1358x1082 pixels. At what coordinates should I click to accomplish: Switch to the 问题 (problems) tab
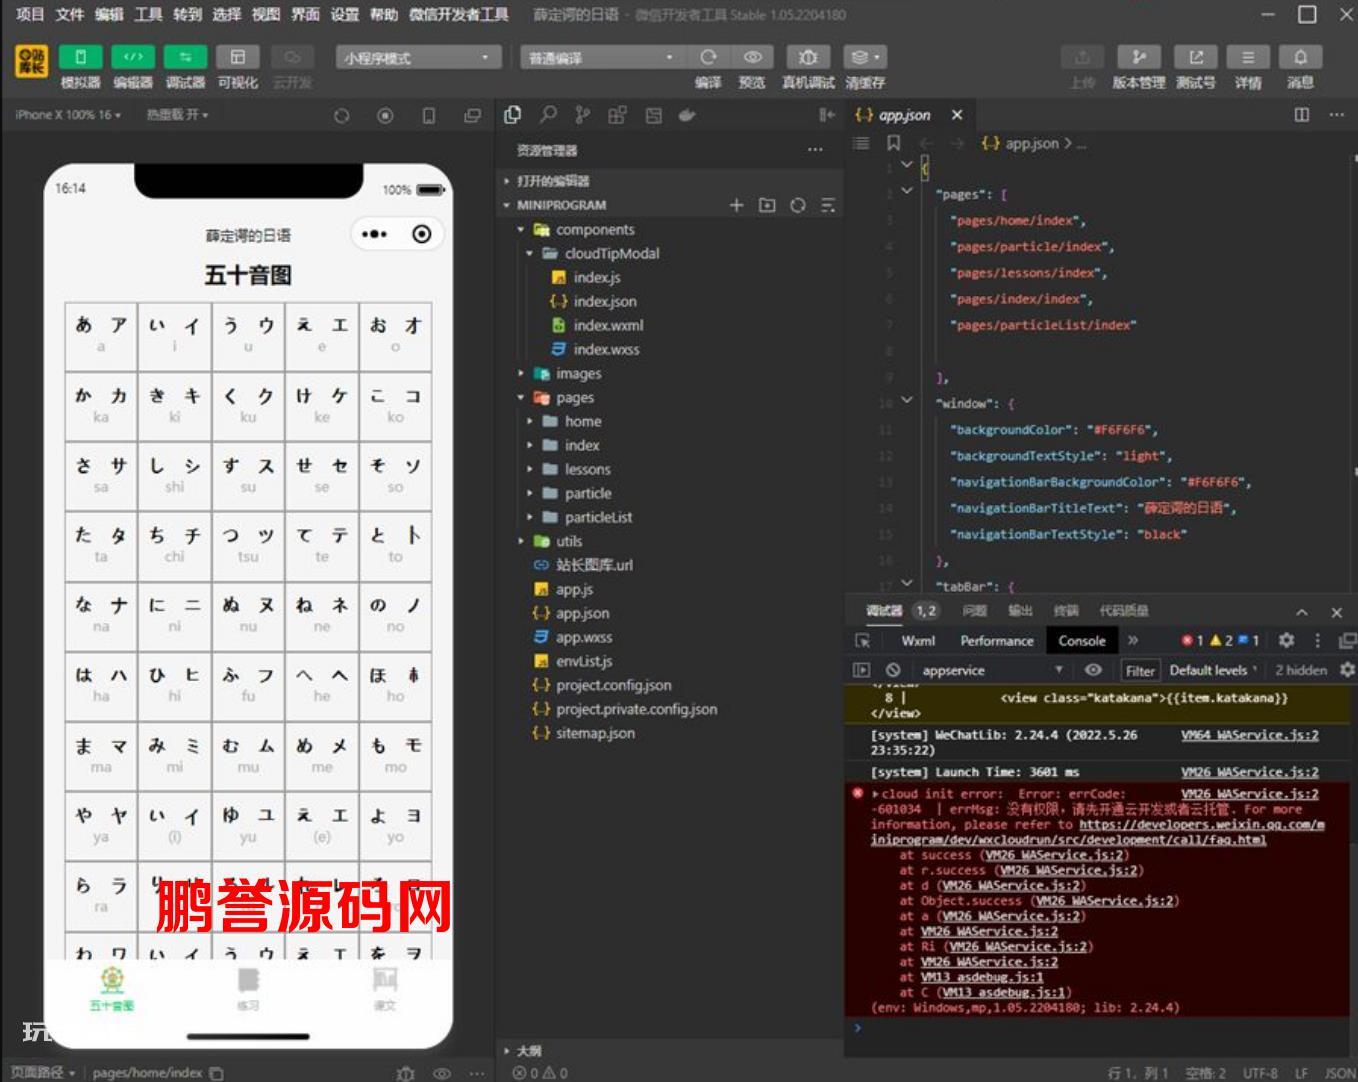click(x=974, y=611)
